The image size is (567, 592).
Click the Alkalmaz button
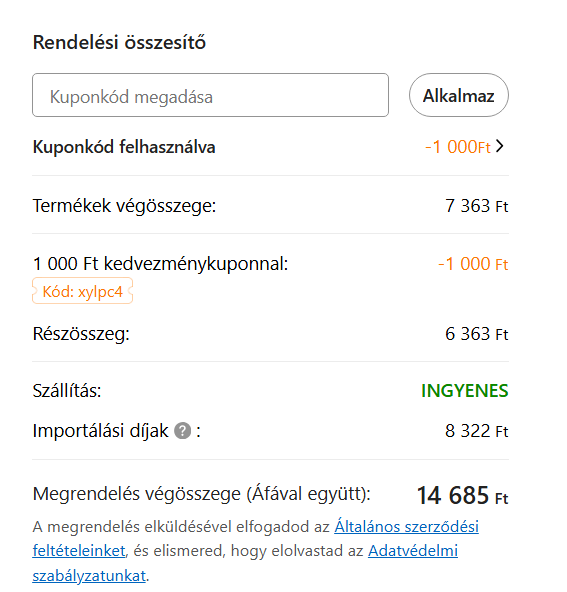tap(459, 95)
